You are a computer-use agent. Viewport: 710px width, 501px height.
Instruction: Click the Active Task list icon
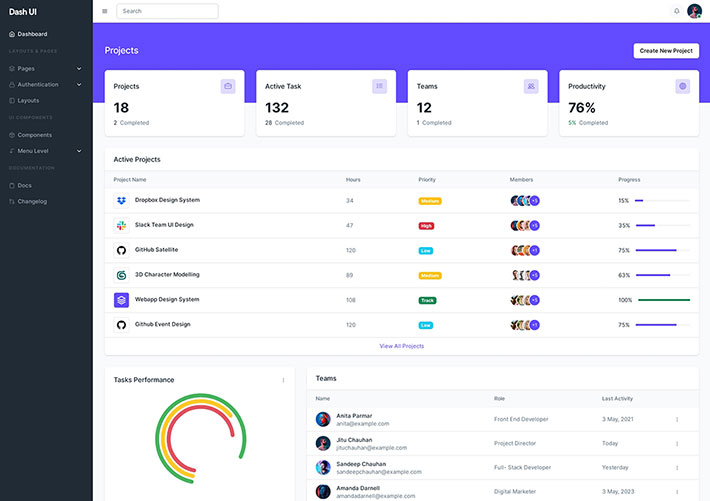click(x=379, y=86)
